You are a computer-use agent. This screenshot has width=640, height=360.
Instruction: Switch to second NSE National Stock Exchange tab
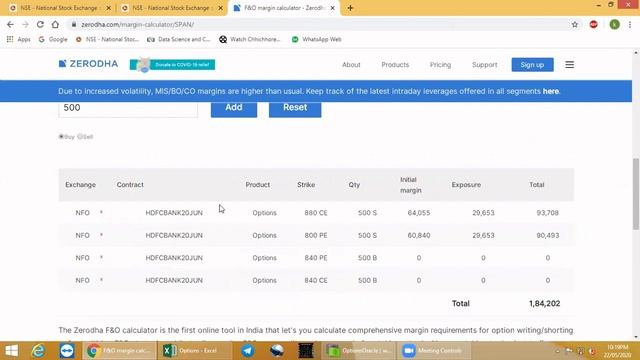(171, 8)
